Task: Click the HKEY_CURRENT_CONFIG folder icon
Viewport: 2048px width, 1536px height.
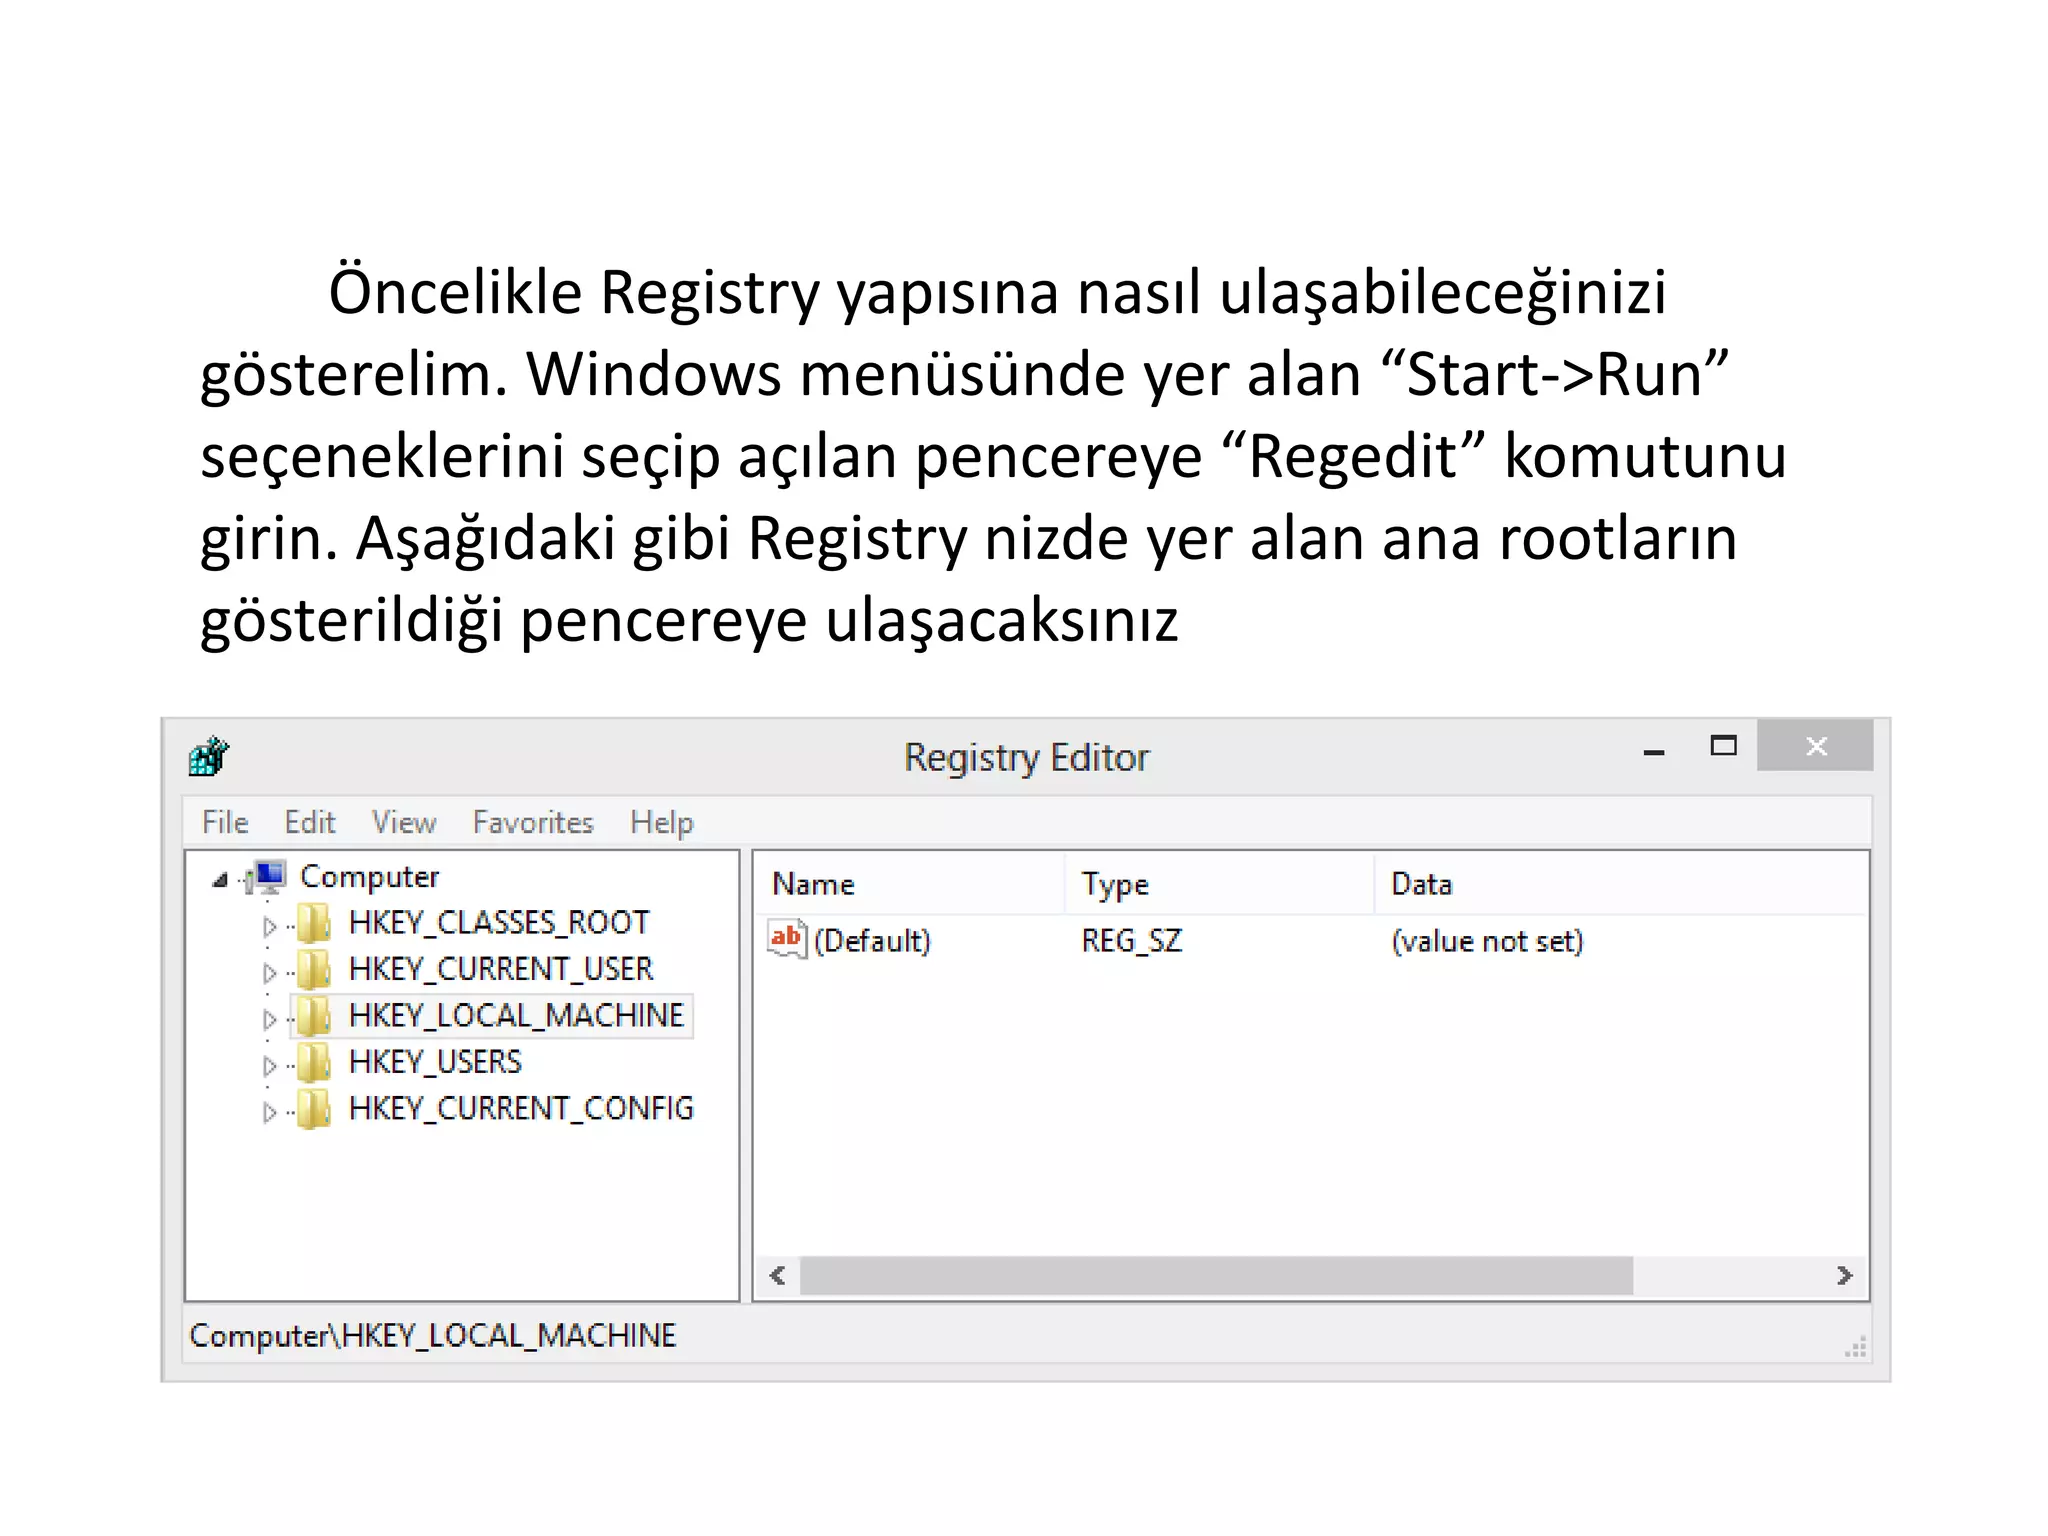Action: tap(314, 1109)
